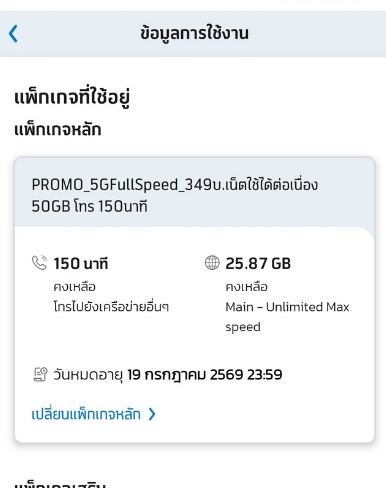Tap the 50GB โทร 150นาที package line
Viewport: 386px width, 488px height.
click(89, 206)
